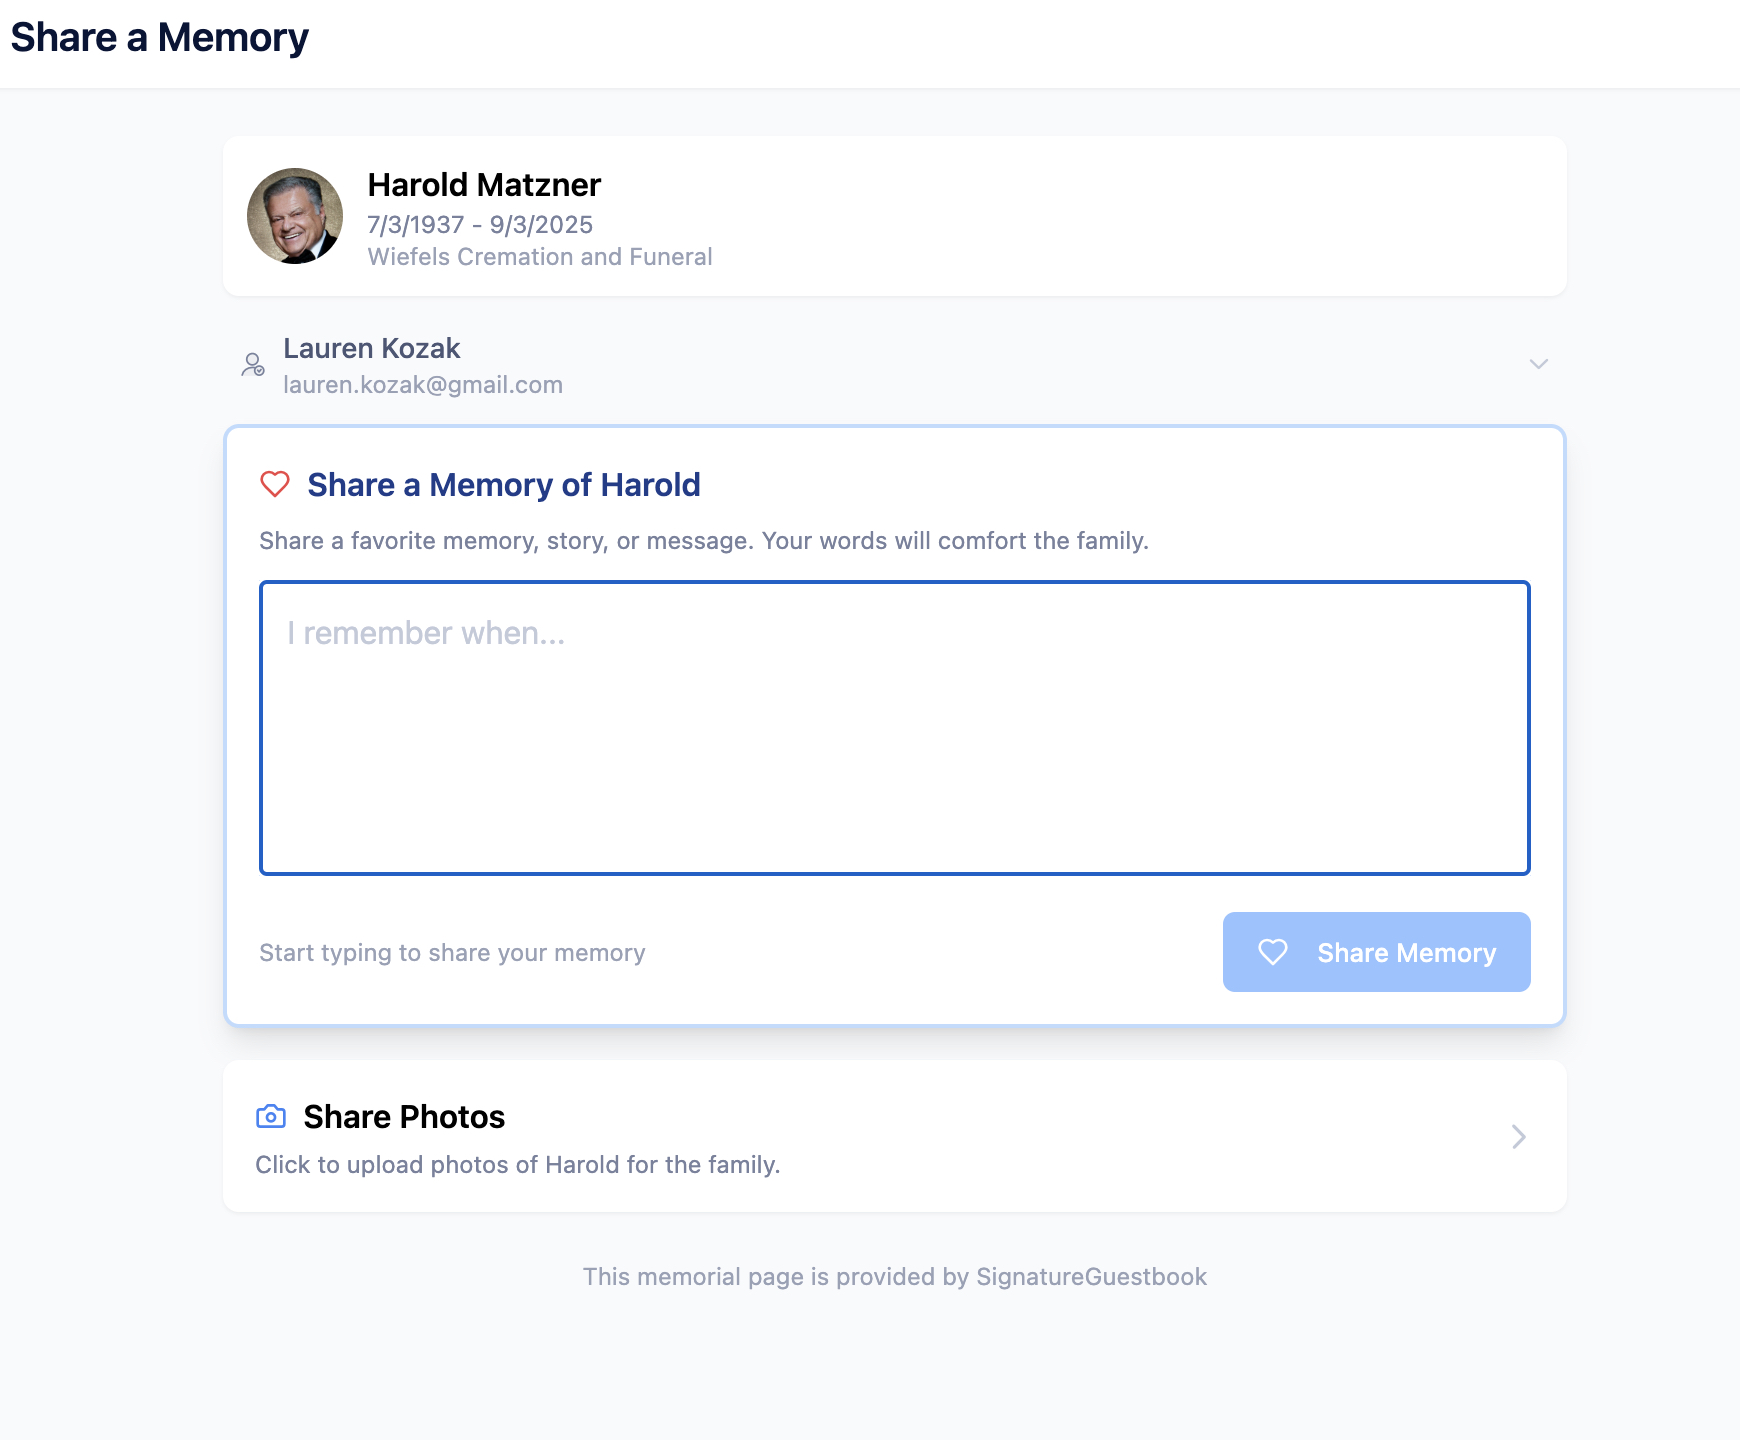Click the "Share a Memory of Harold" heading

[504, 485]
